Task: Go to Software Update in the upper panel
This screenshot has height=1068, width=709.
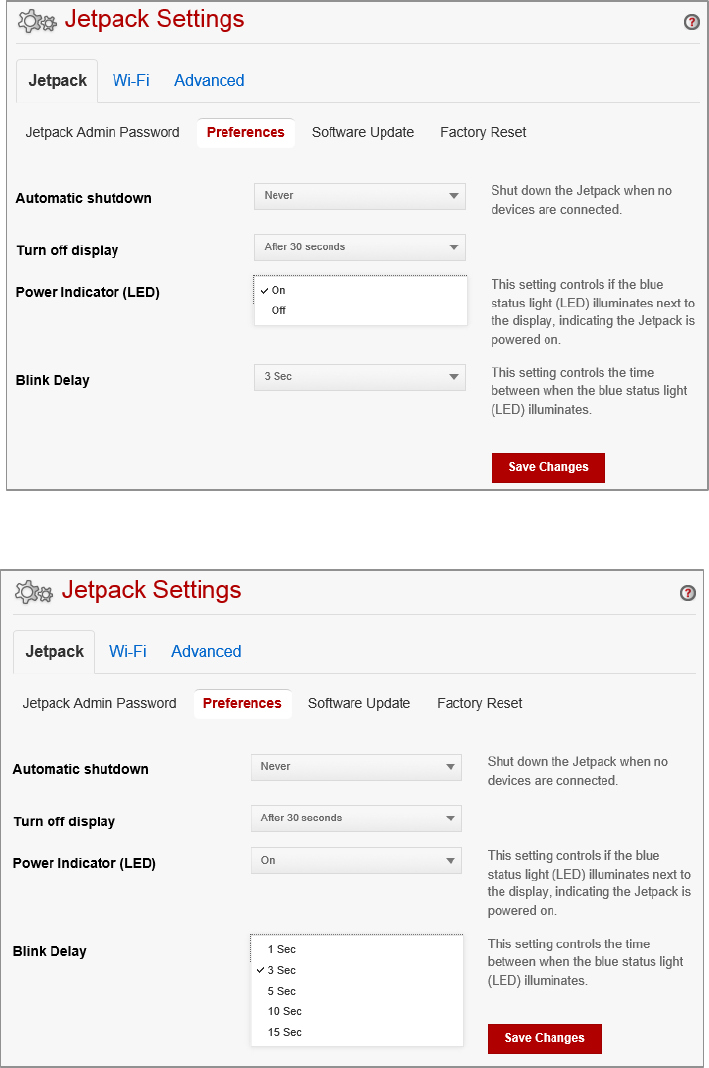Action: pos(363,132)
